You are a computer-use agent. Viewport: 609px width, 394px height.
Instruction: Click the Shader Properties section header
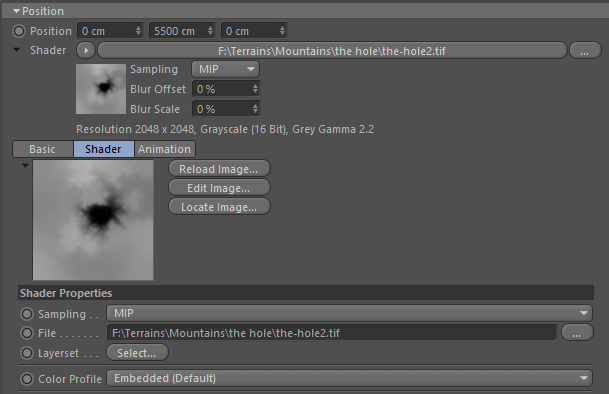[x=306, y=293]
